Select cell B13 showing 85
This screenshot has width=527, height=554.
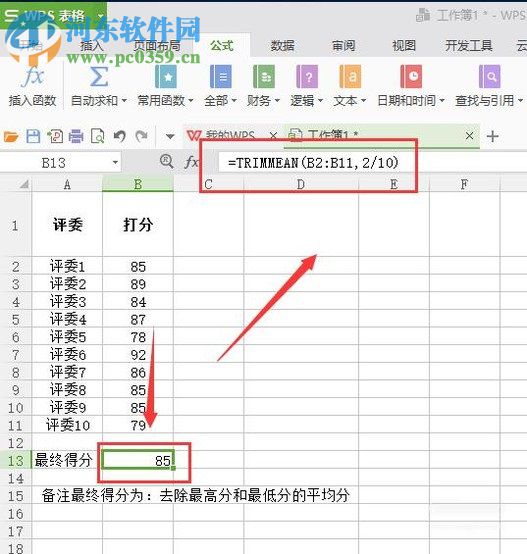(138, 460)
